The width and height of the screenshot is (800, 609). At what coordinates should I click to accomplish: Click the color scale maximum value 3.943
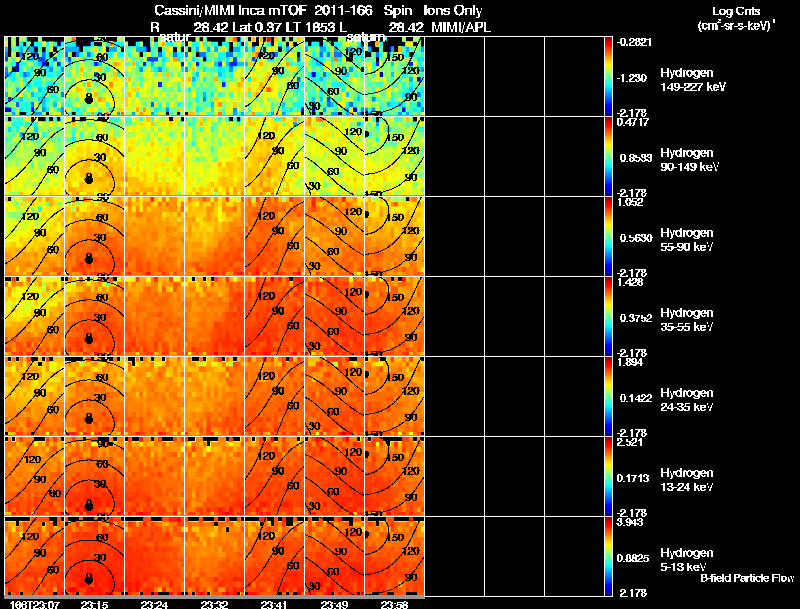point(630,522)
